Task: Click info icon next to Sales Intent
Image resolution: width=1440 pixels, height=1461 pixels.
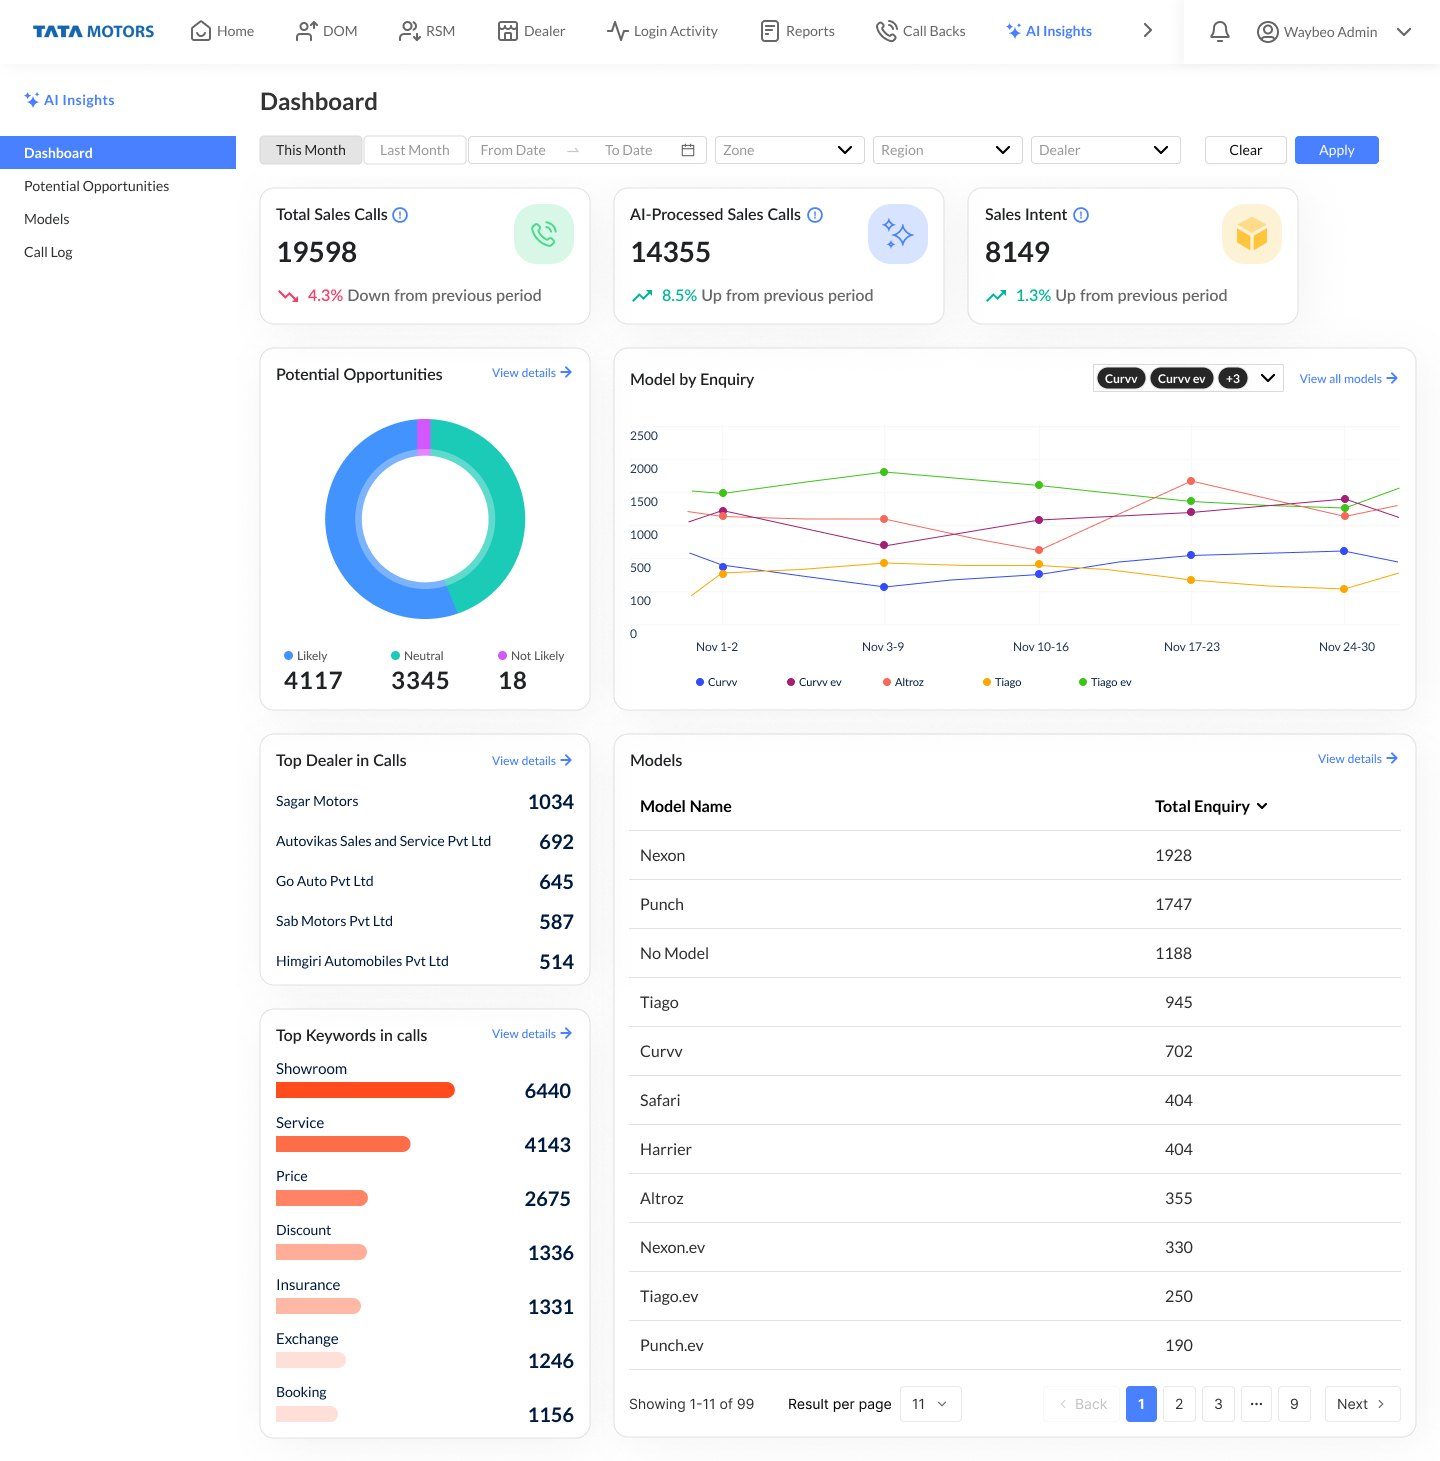Action: point(1081,215)
